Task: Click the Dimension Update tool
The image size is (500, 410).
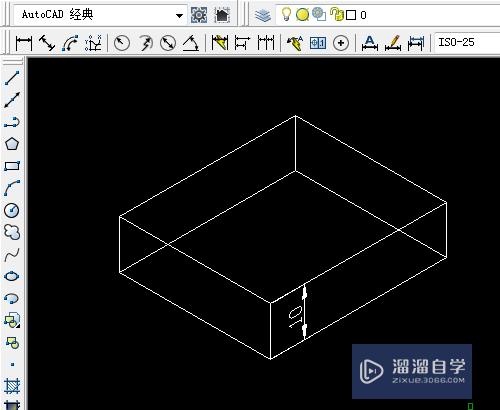Action: point(416,43)
